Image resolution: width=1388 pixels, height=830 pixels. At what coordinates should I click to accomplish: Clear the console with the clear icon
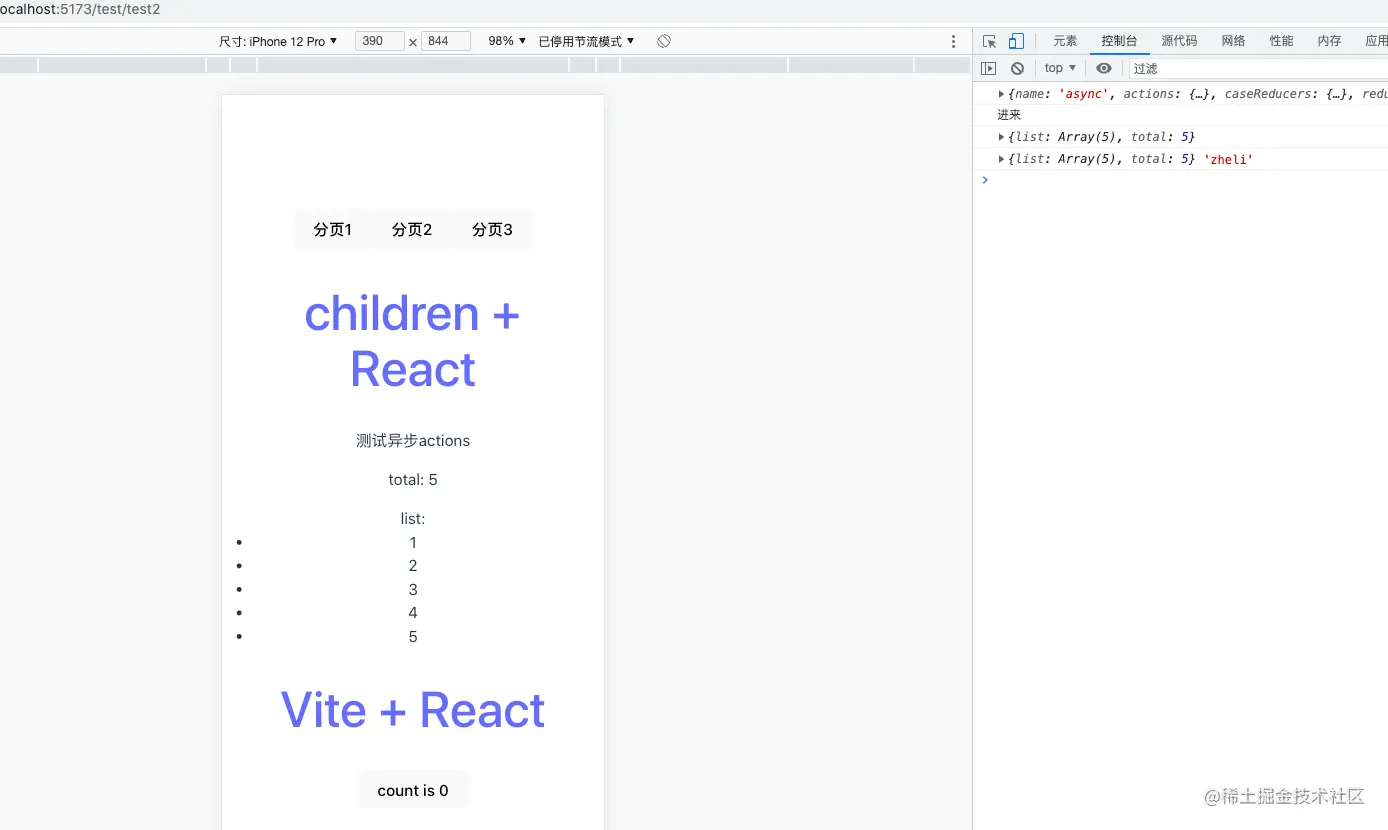tap(1017, 68)
